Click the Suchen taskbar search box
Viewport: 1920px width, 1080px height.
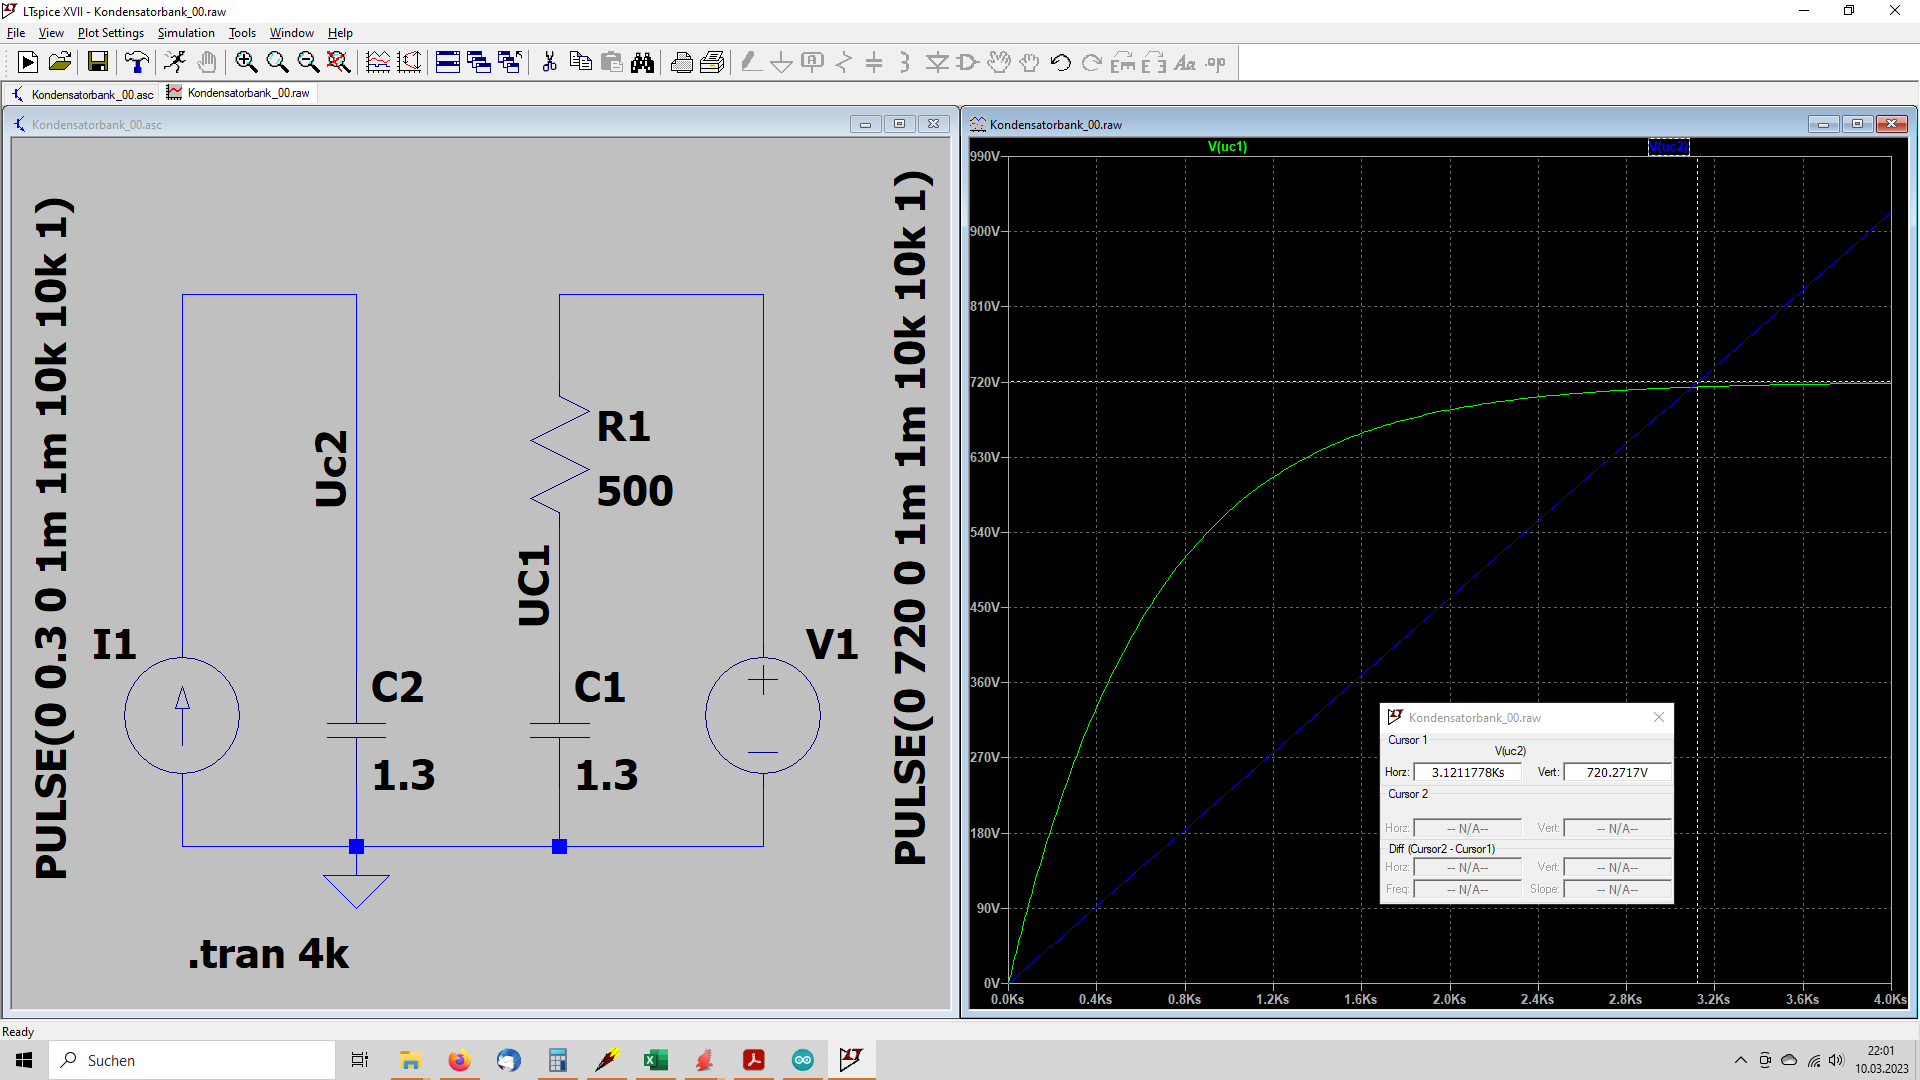tap(192, 1060)
